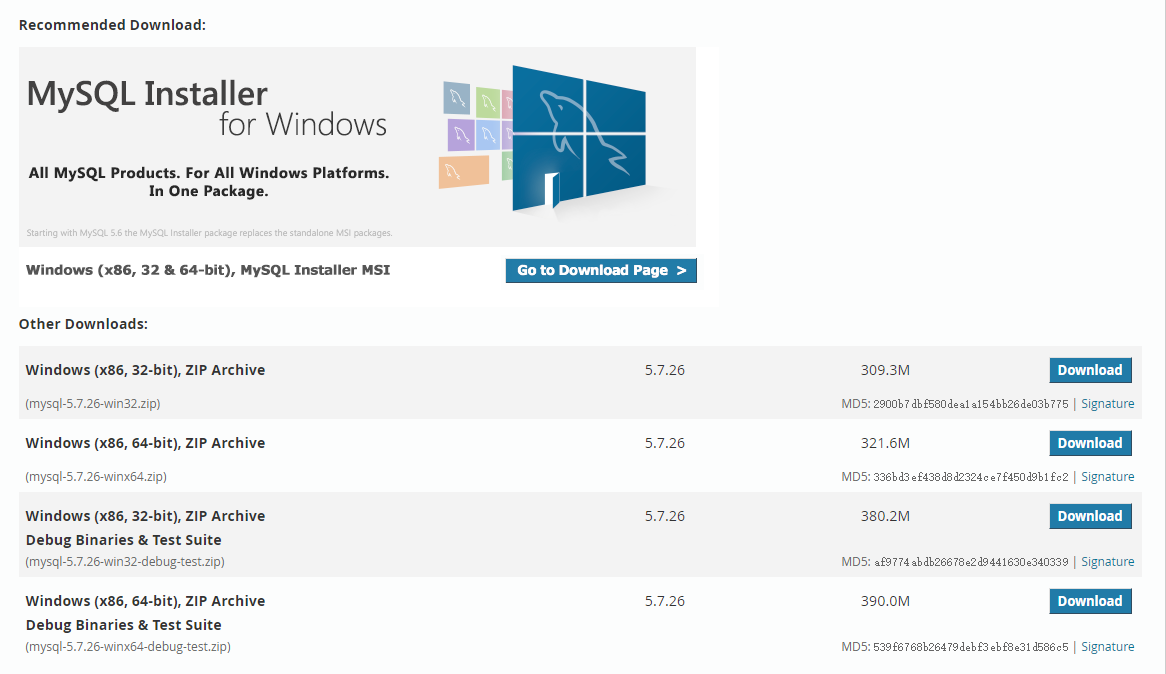This screenshot has width=1166, height=674.
Task: Click version 5.7.26 in the win32 ZIP row
Action: pos(665,370)
